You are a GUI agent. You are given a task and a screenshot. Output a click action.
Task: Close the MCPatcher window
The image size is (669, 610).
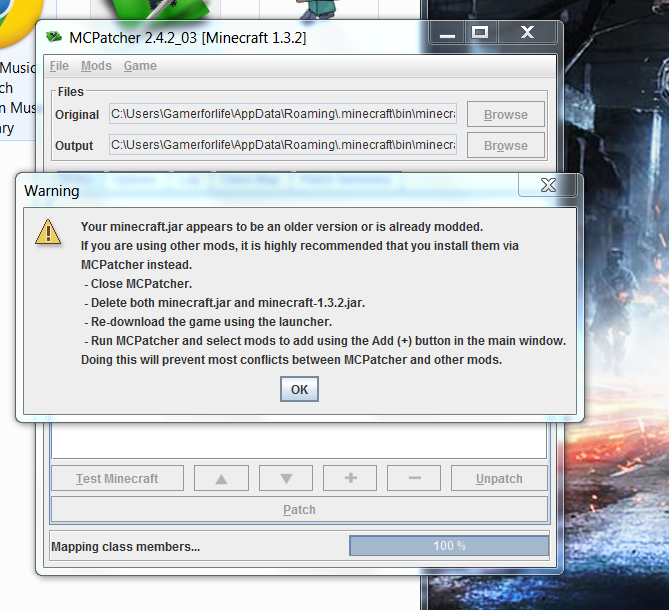point(527,32)
